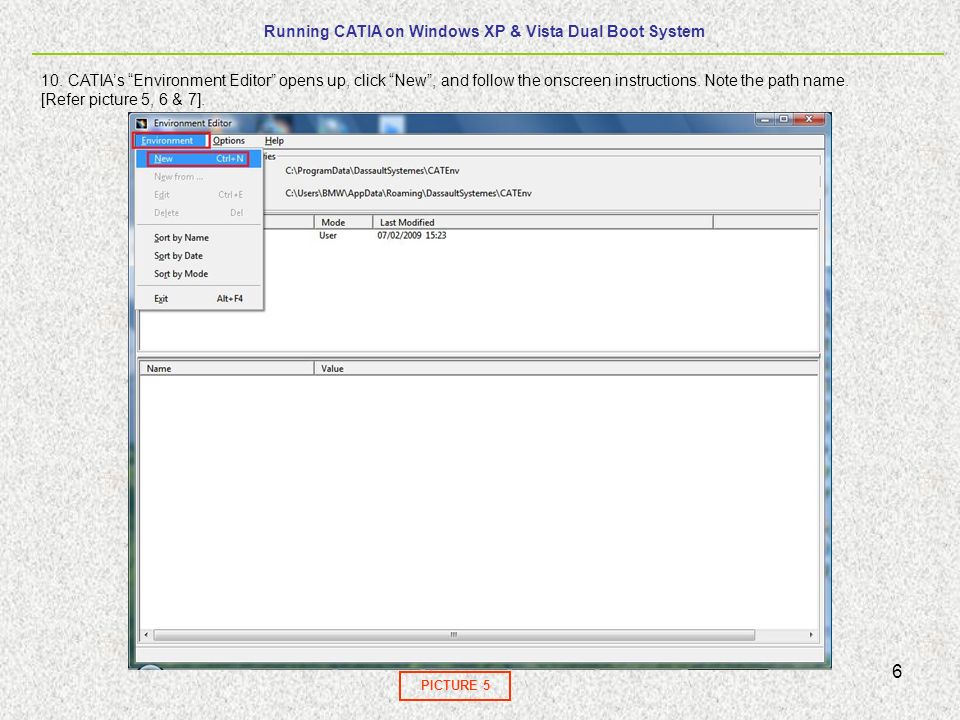Choose Exit in the Environment menu
960x720 pixels.
coord(198,299)
